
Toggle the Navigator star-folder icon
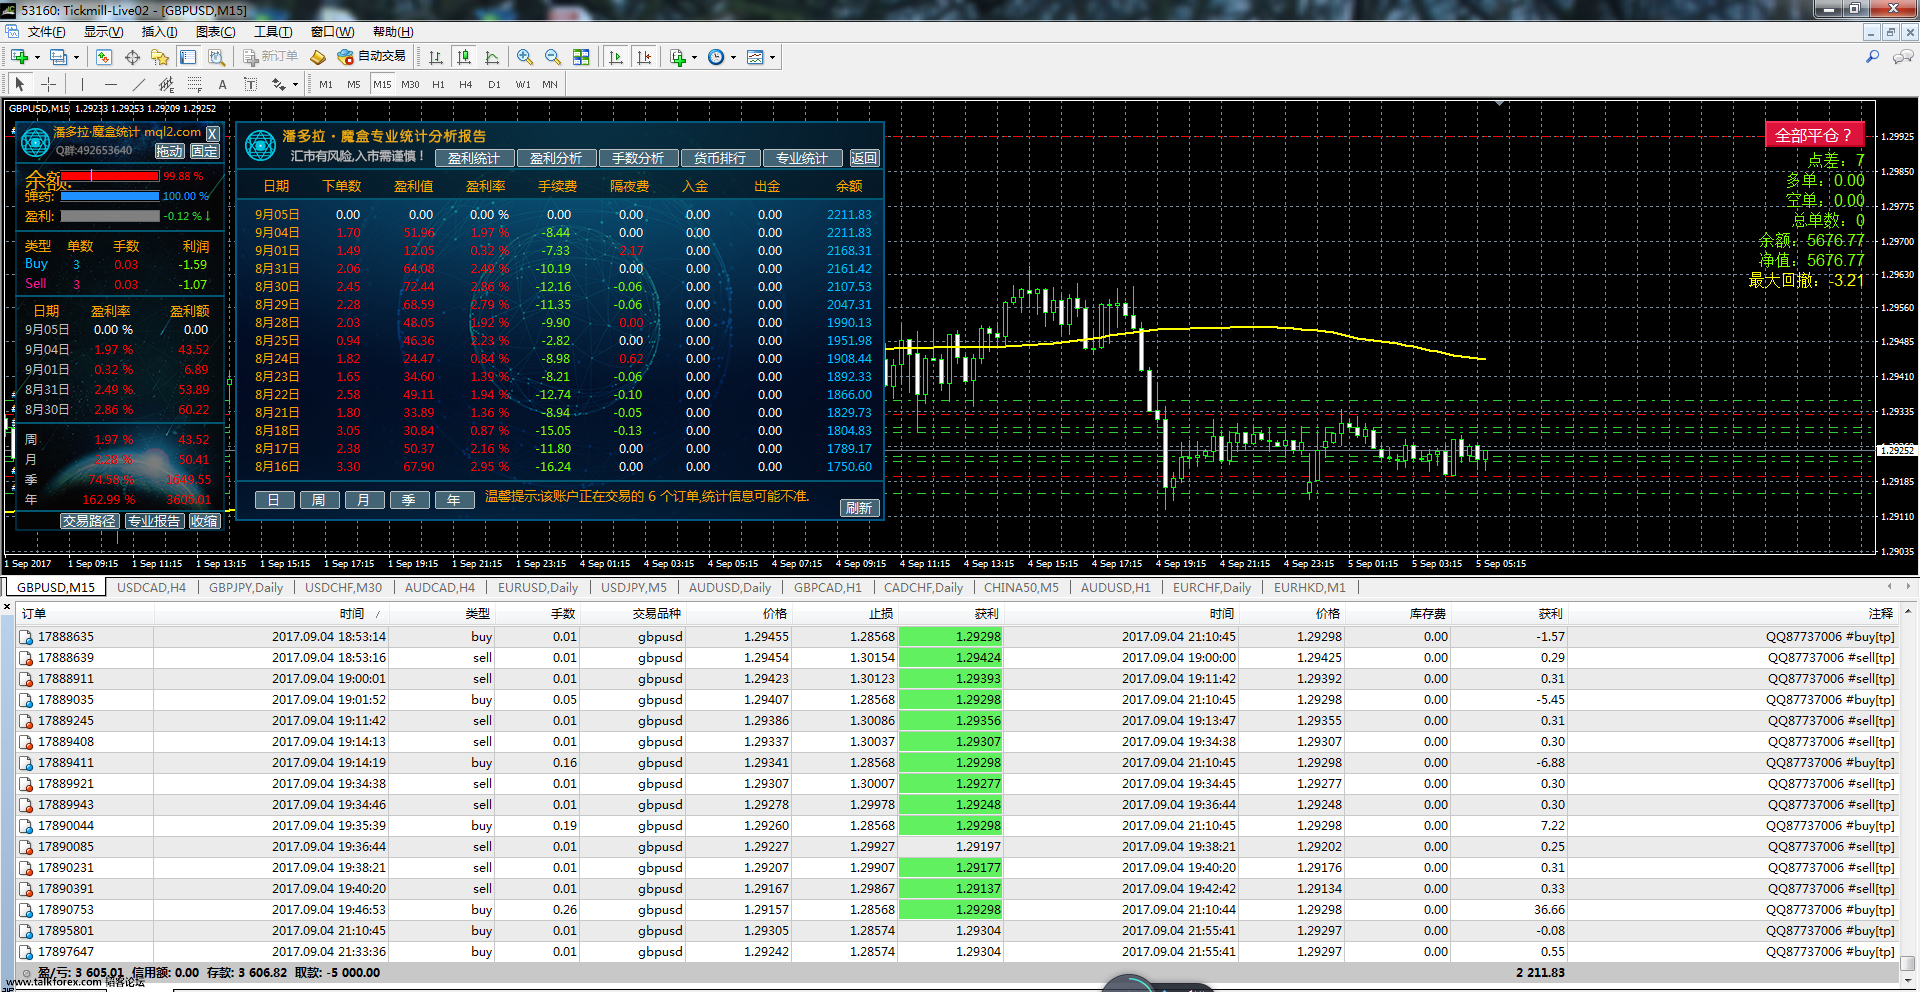click(160, 57)
